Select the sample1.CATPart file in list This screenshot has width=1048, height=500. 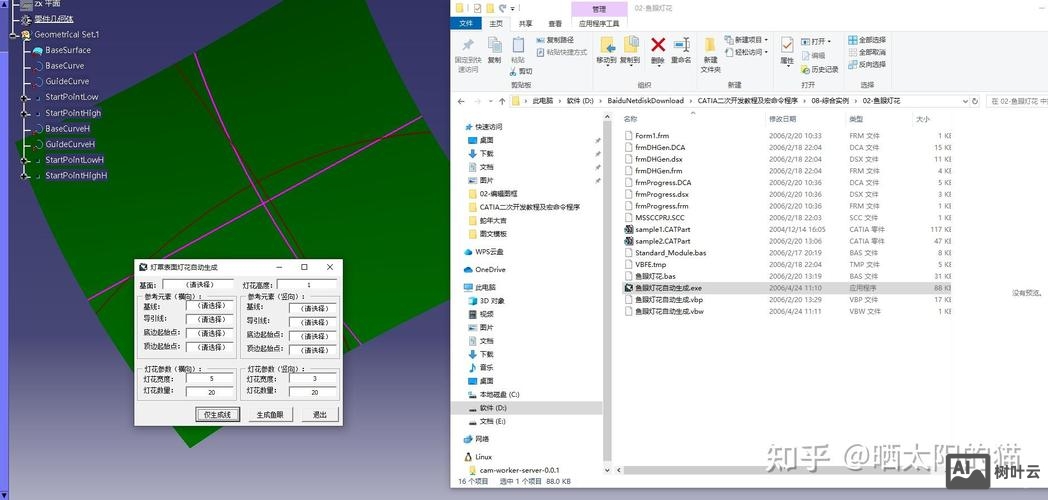tap(661, 229)
